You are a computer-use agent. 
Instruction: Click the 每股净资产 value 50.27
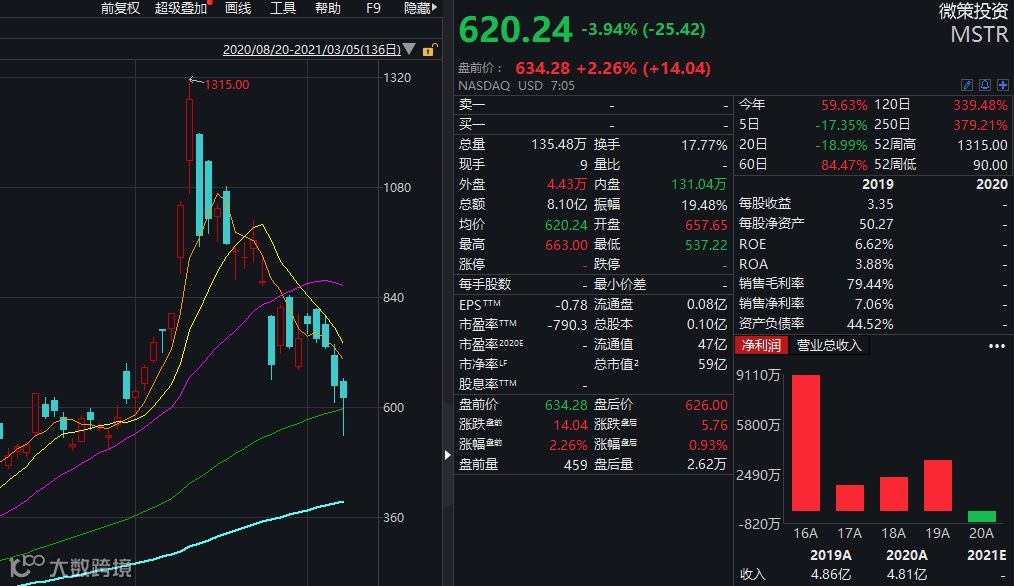tap(876, 224)
